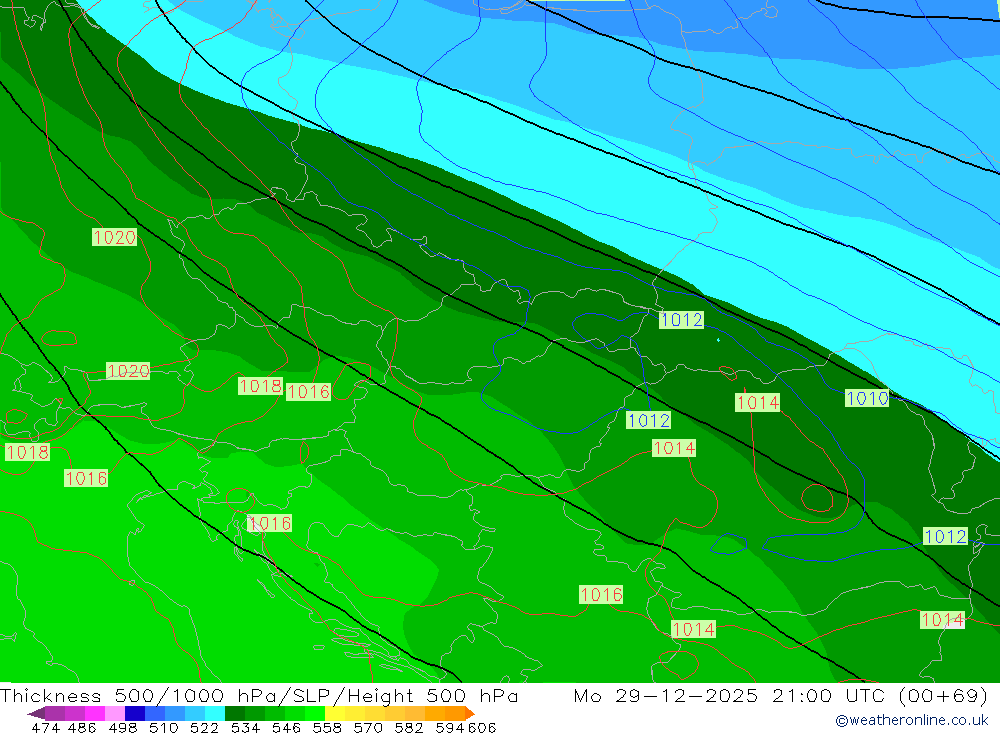Click the legend value 558
Screen dimensions: 1000x733
click(x=327, y=727)
